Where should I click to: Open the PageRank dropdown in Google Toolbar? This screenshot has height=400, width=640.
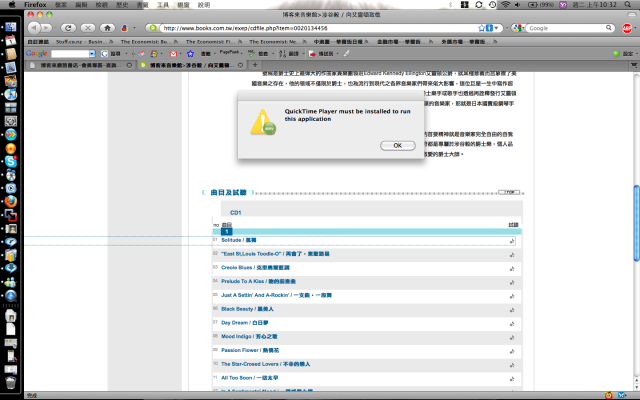tap(231, 53)
